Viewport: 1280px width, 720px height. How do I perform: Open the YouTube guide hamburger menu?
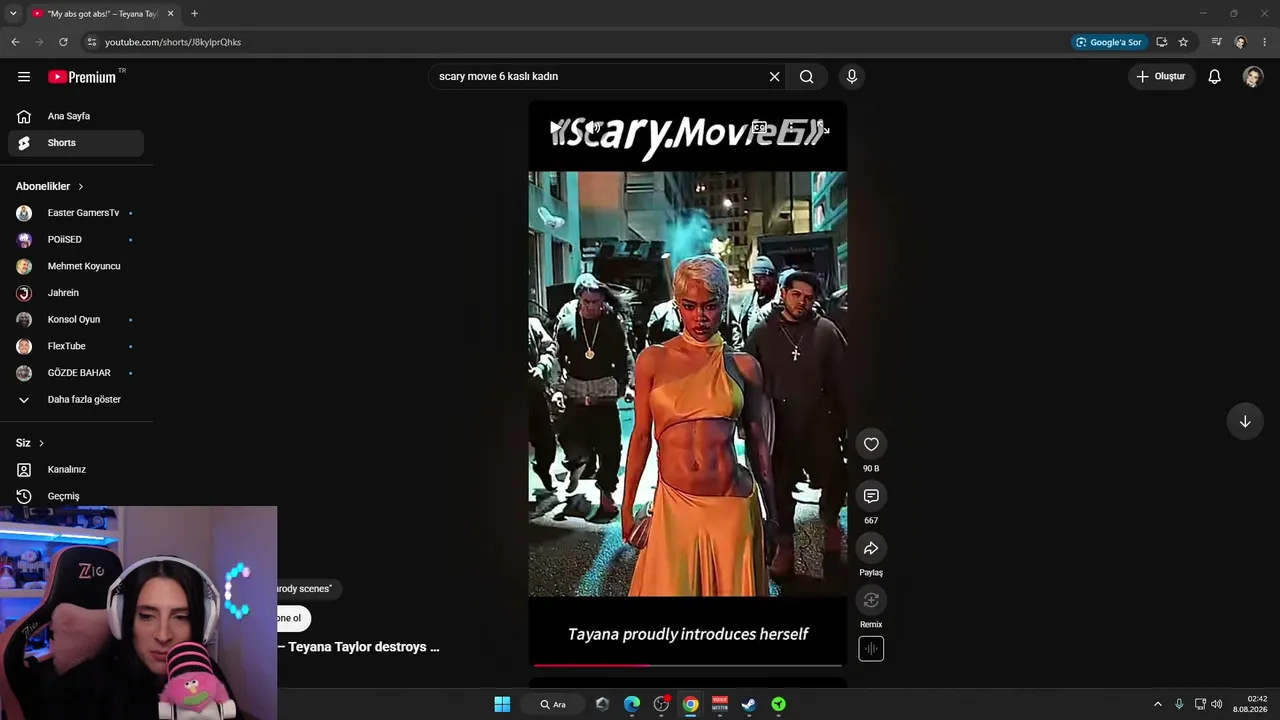click(x=24, y=77)
